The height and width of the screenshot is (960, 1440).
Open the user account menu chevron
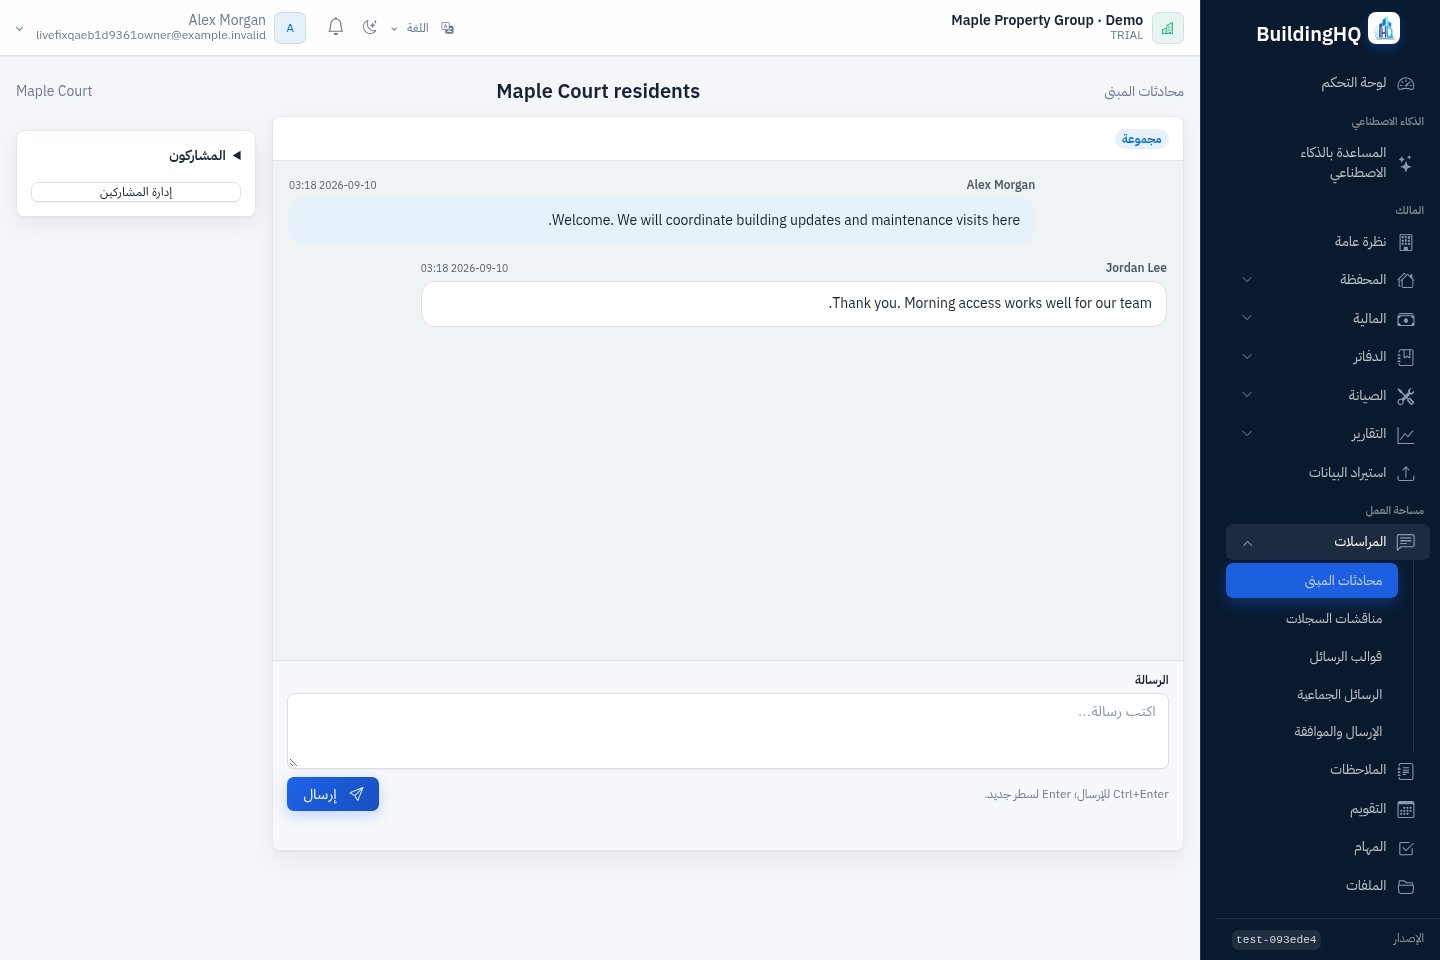coord(19,29)
